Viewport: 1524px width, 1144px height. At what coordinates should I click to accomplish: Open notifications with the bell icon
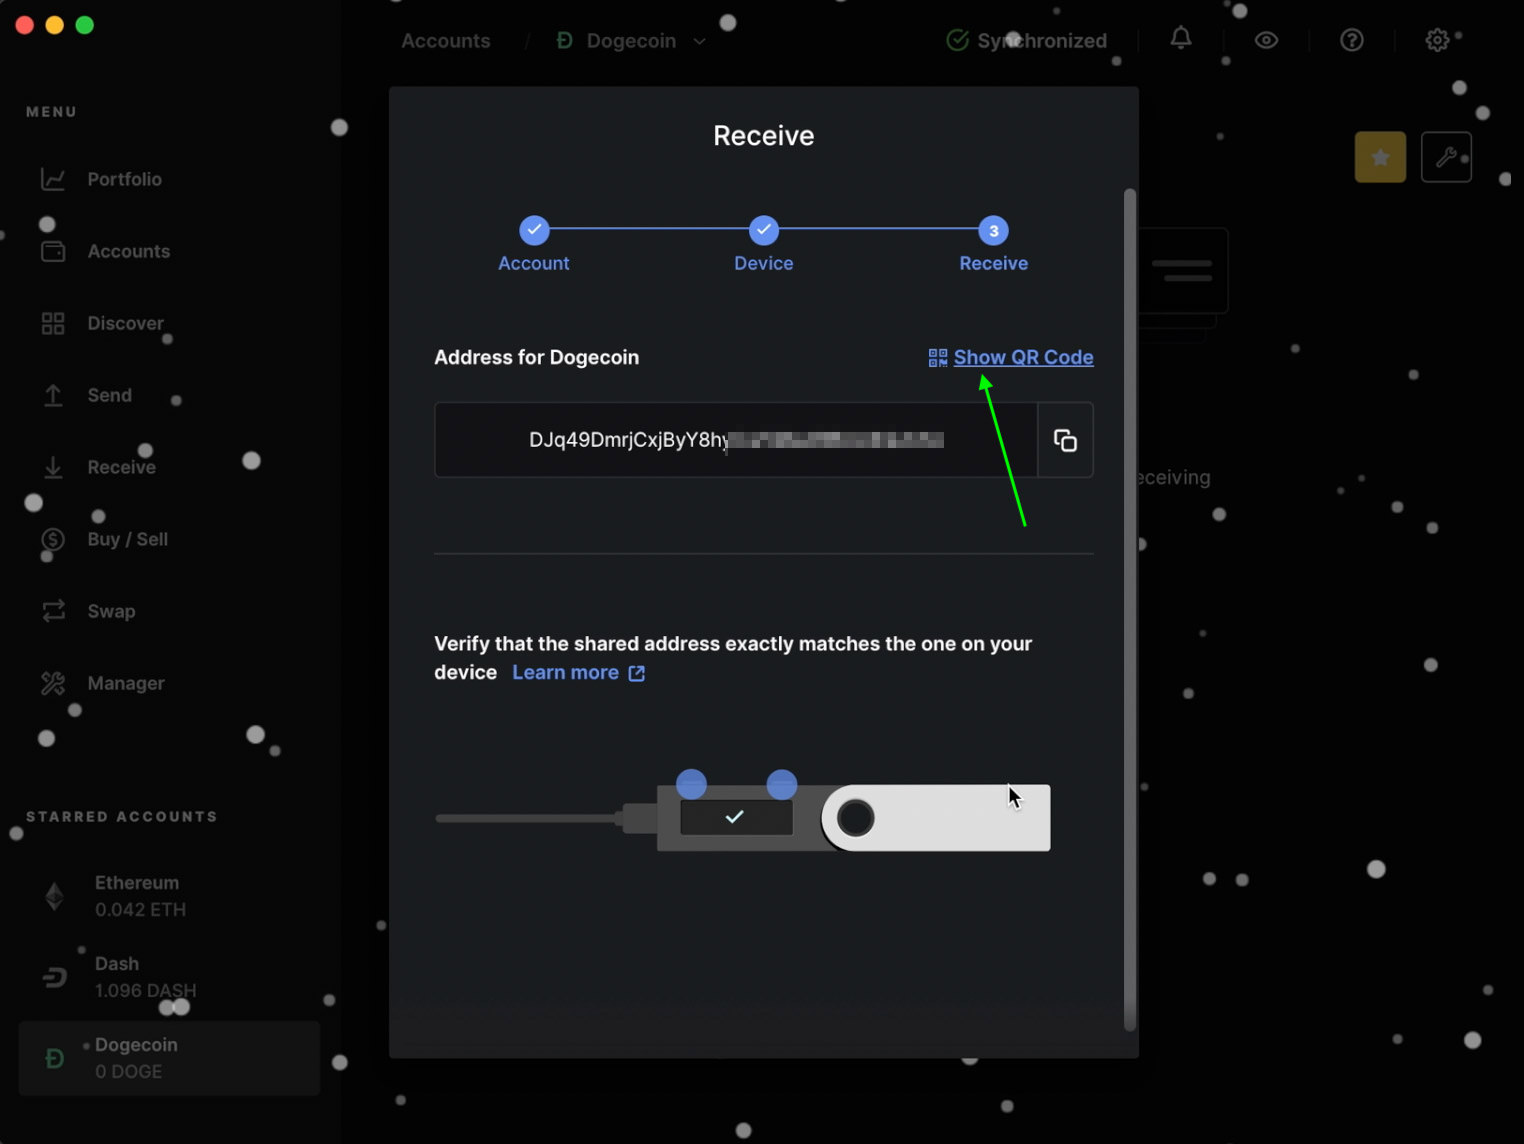(x=1181, y=39)
